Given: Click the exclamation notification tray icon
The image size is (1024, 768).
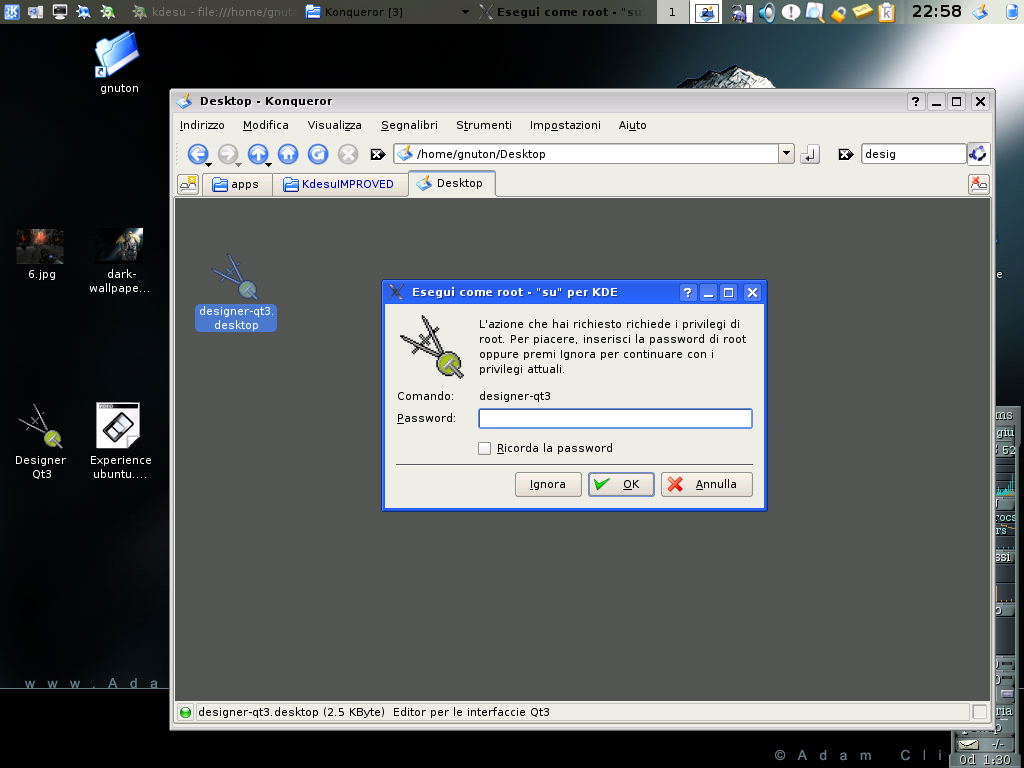Looking at the screenshot, I should click(791, 12).
